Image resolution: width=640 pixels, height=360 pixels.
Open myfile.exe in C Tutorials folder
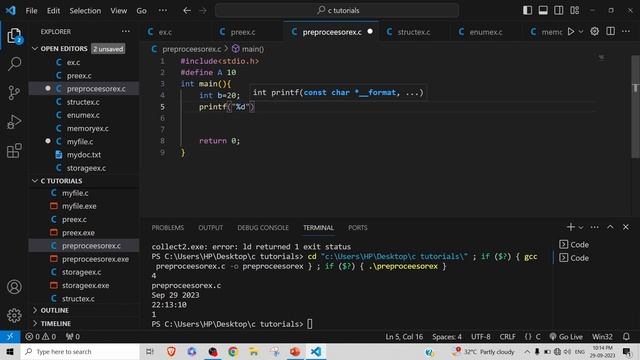coord(84,206)
